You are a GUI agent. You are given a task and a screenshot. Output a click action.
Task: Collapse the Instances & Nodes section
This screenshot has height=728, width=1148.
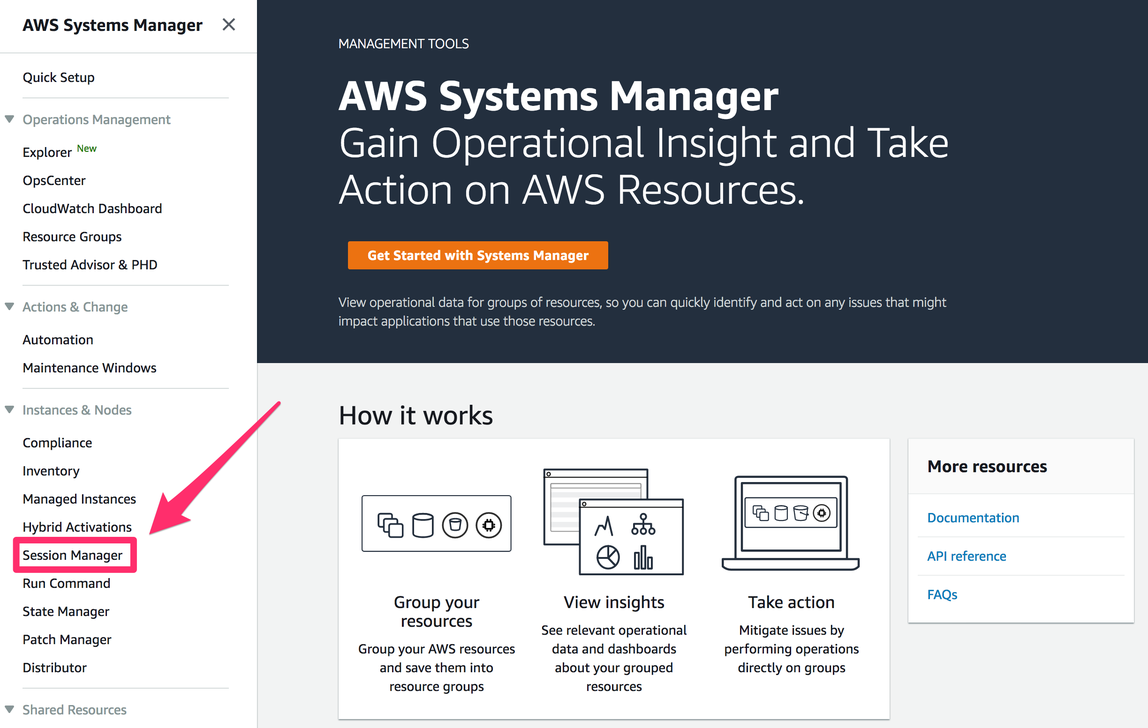pyautogui.click(x=10, y=410)
